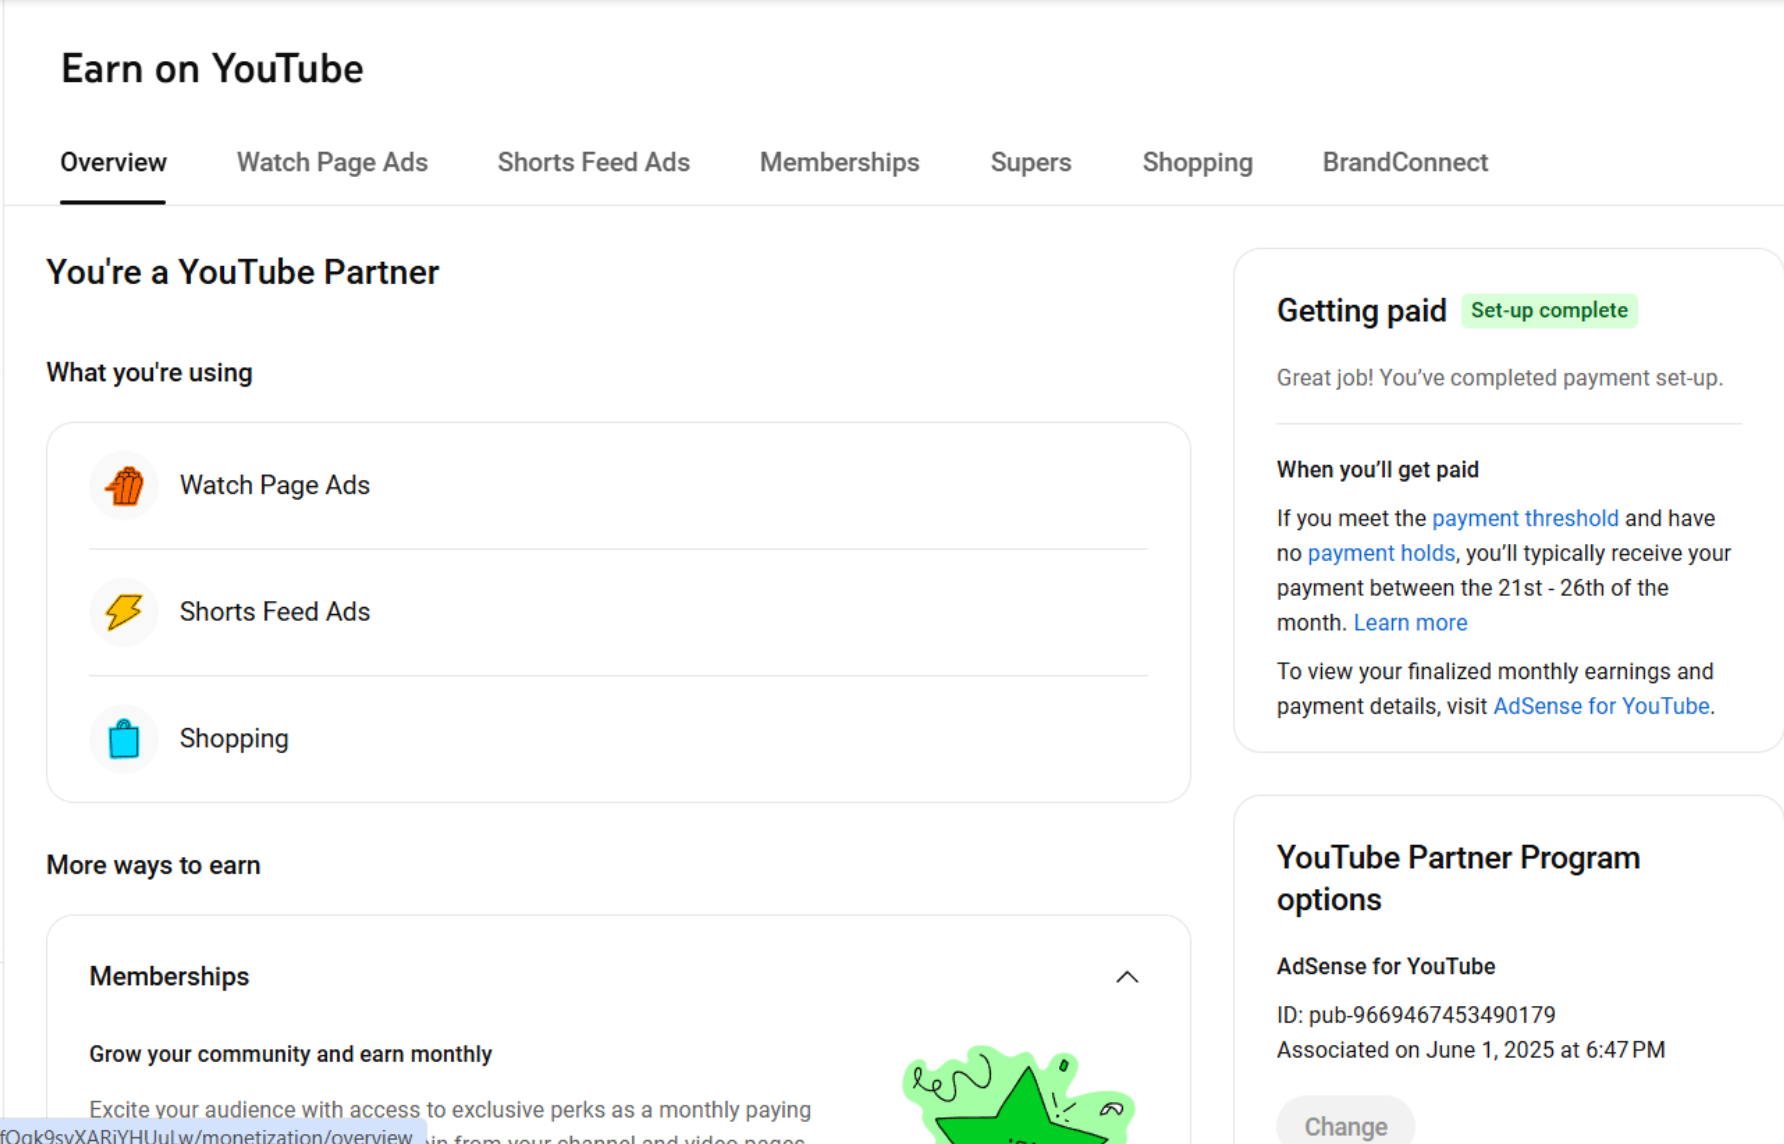Click the 'You're a YouTube Partner' heading
The height and width of the screenshot is (1144, 1784).
(x=243, y=272)
